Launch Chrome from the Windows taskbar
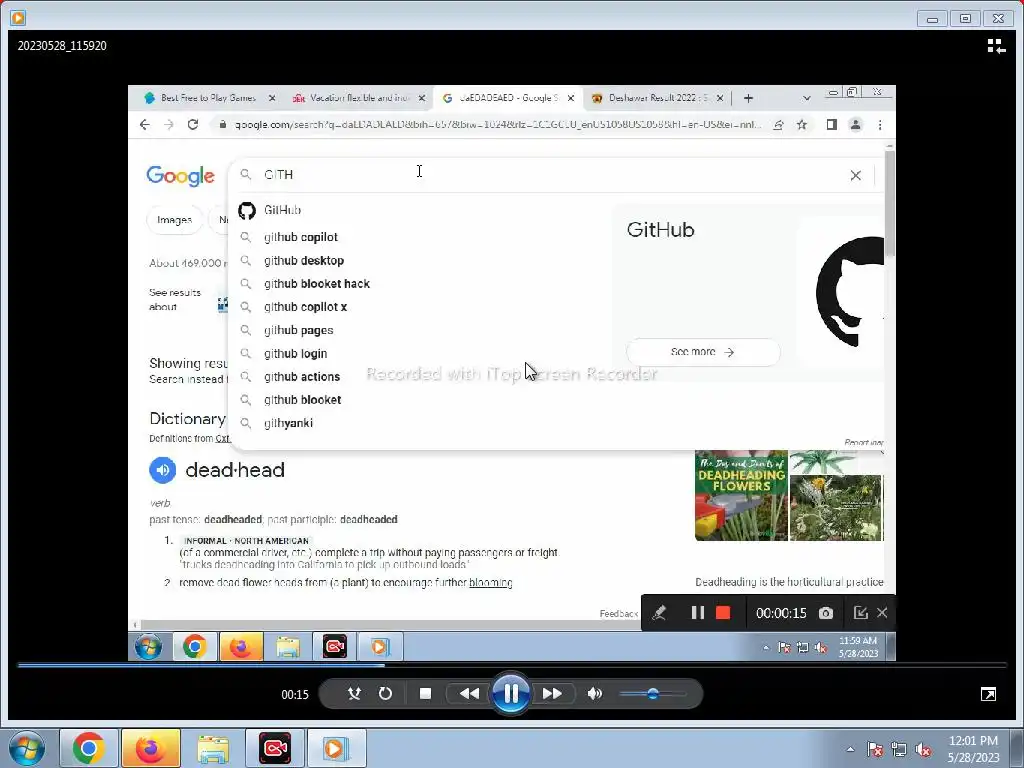Screen dimensions: 1024x768 88,748
